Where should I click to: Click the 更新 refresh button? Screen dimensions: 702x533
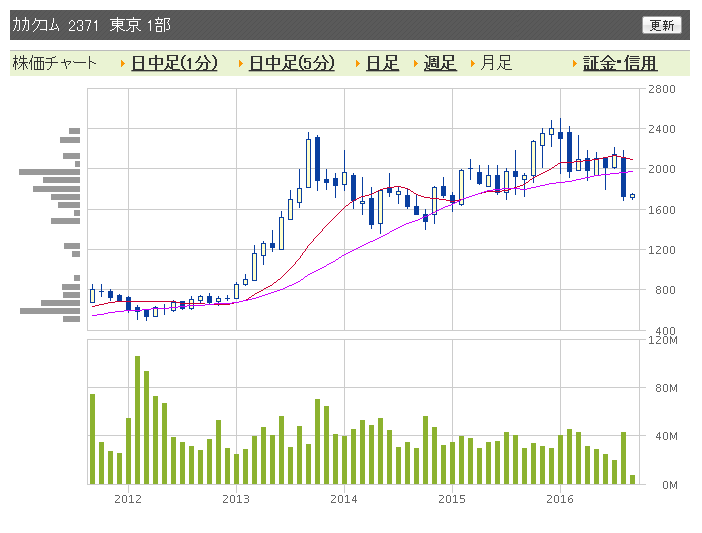click(662, 25)
